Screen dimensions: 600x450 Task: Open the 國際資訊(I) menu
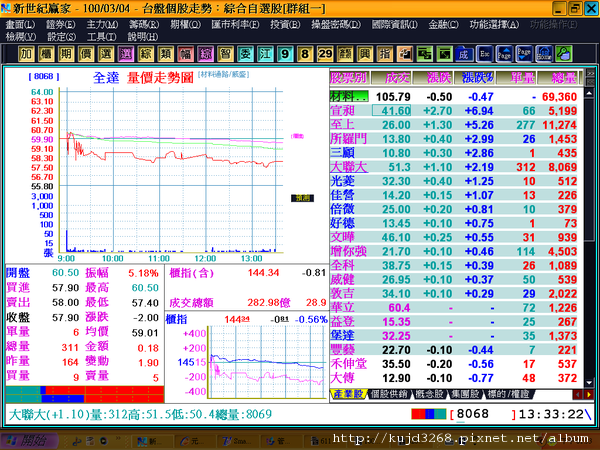395,25
